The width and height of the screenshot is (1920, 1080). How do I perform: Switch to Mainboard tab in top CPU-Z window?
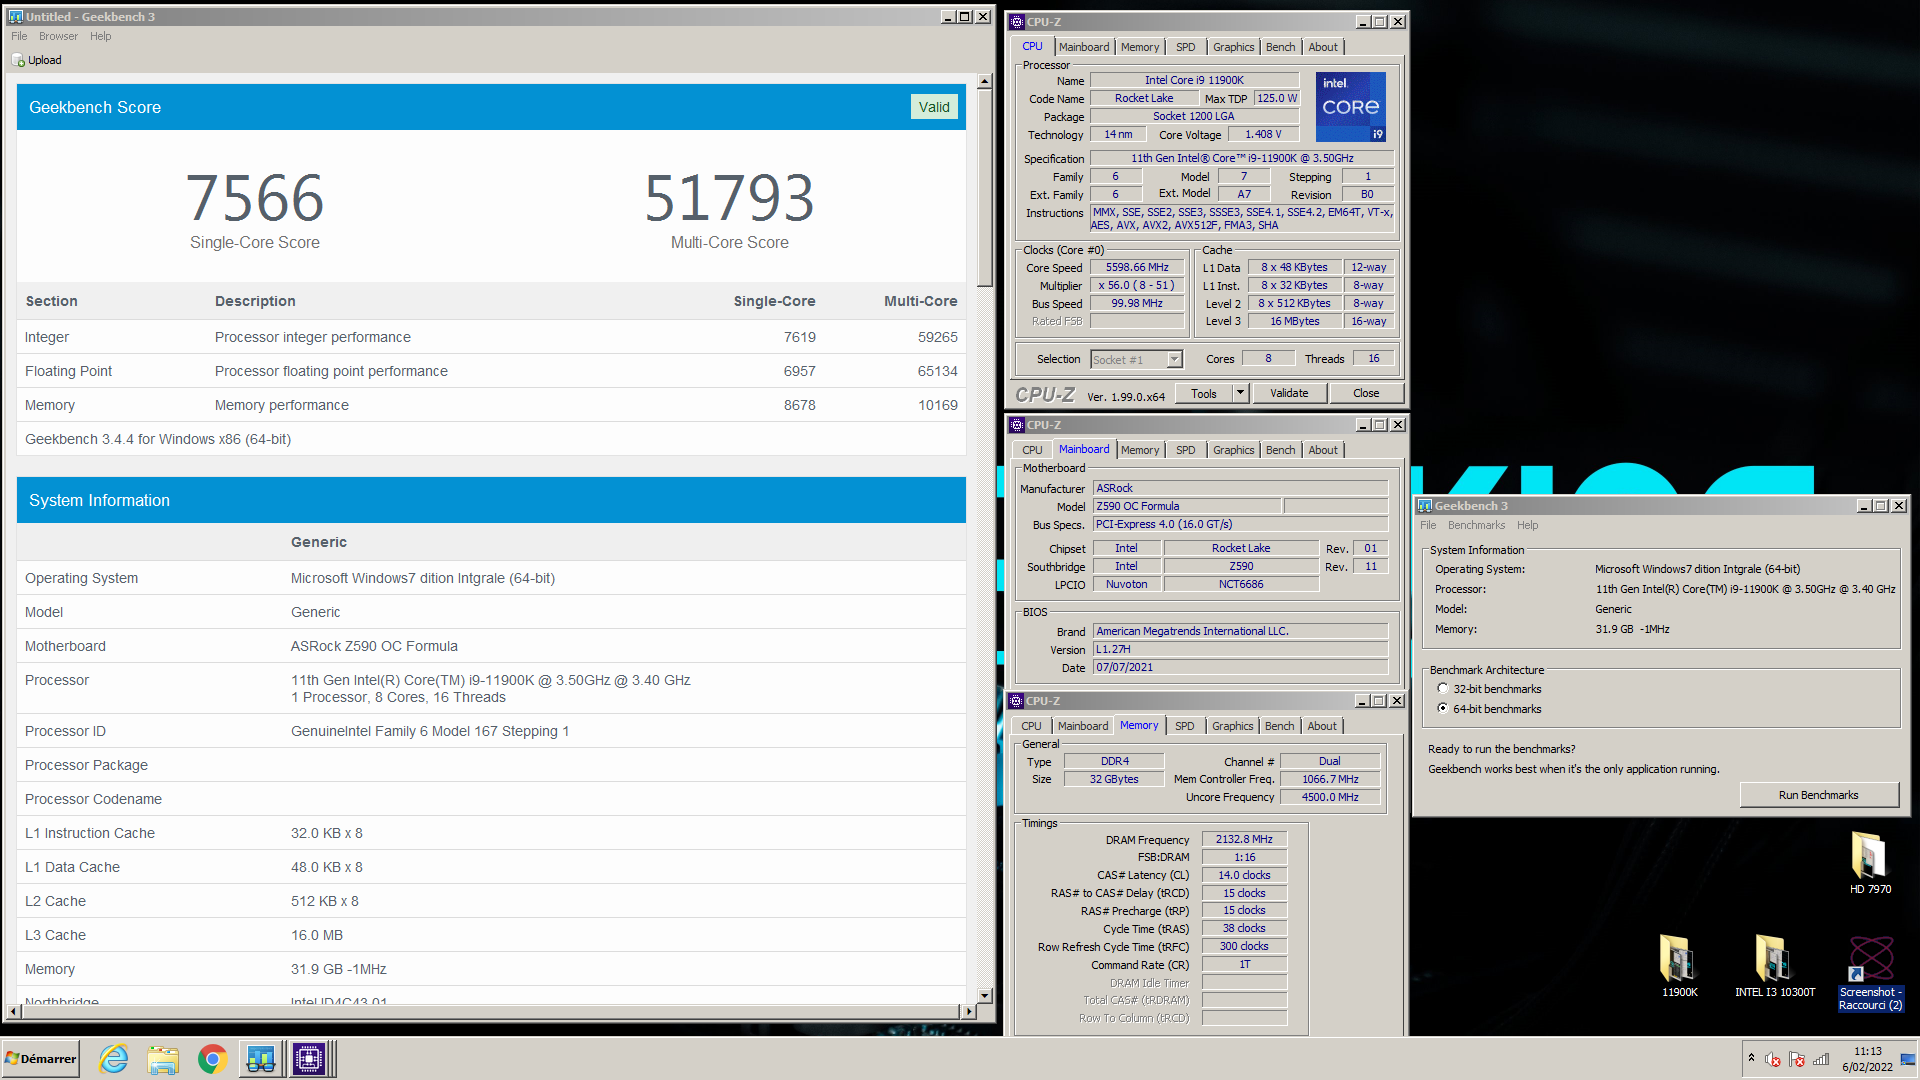point(1084,47)
